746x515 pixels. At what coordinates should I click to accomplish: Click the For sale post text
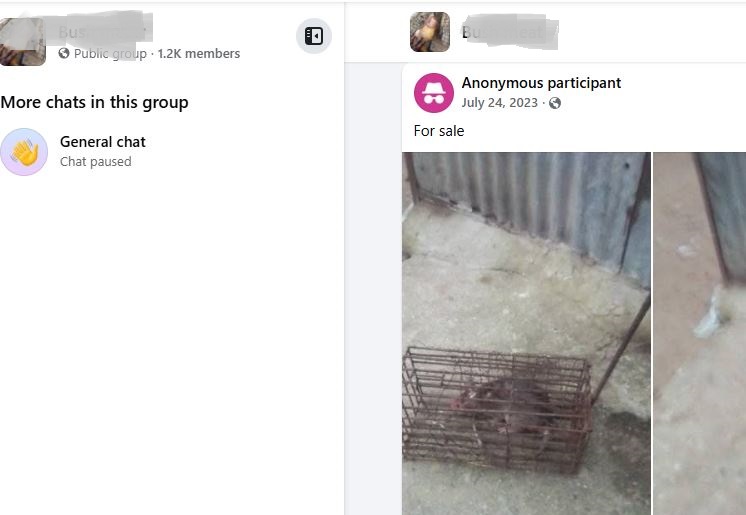coord(439,131)
